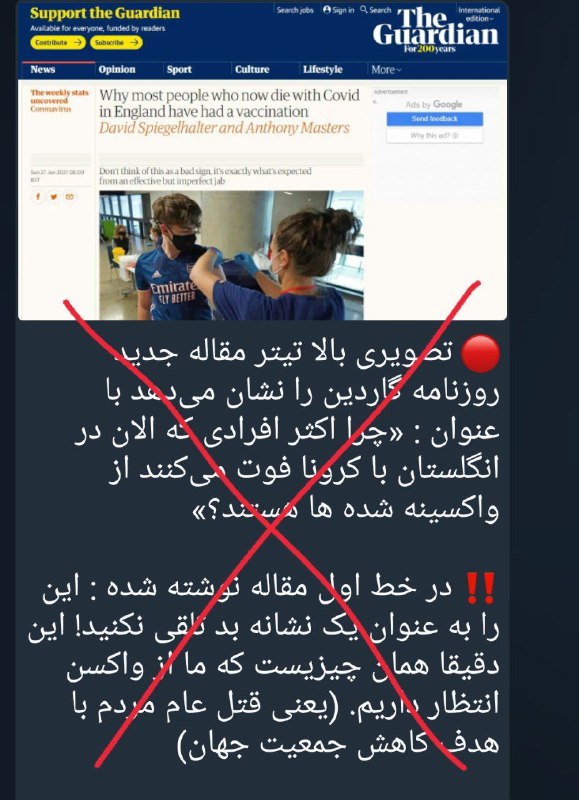The image size is (579, 800).
Task: Click the yellow Subscribe button
Action: (116, 43)
